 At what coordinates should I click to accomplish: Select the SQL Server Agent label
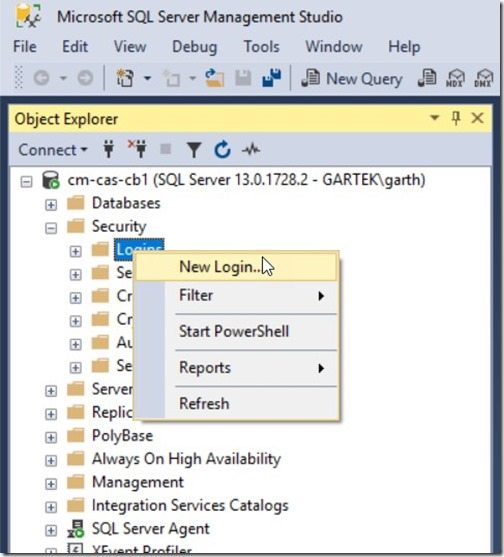tap(151, 529)
